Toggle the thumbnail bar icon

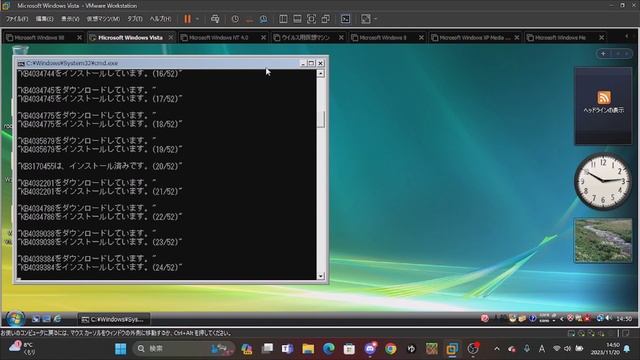297,19
